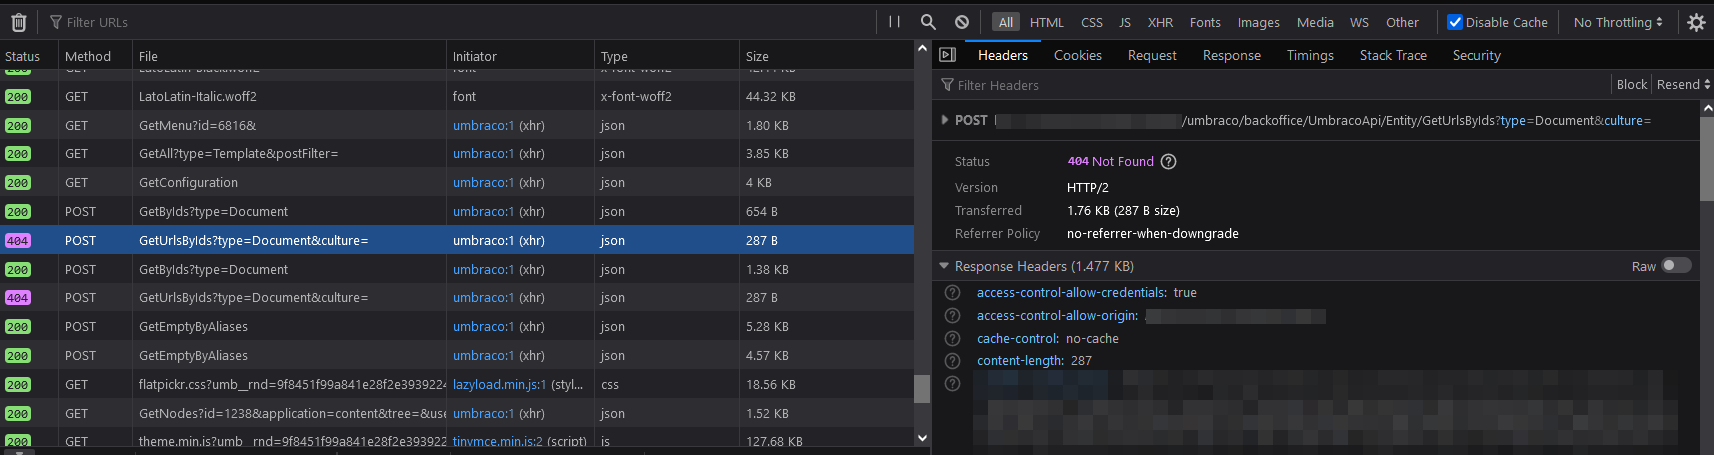
Task: Open the Resend dropdown
Action: (1683, 85)
